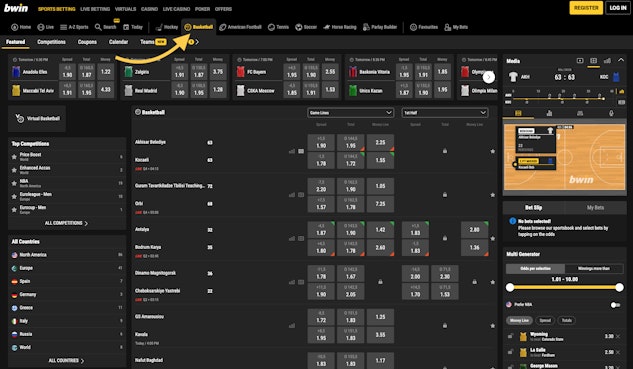Select microphone commentary tab in Media panel
This screenshot has width=633, height=369.
(x=611, y=113)
